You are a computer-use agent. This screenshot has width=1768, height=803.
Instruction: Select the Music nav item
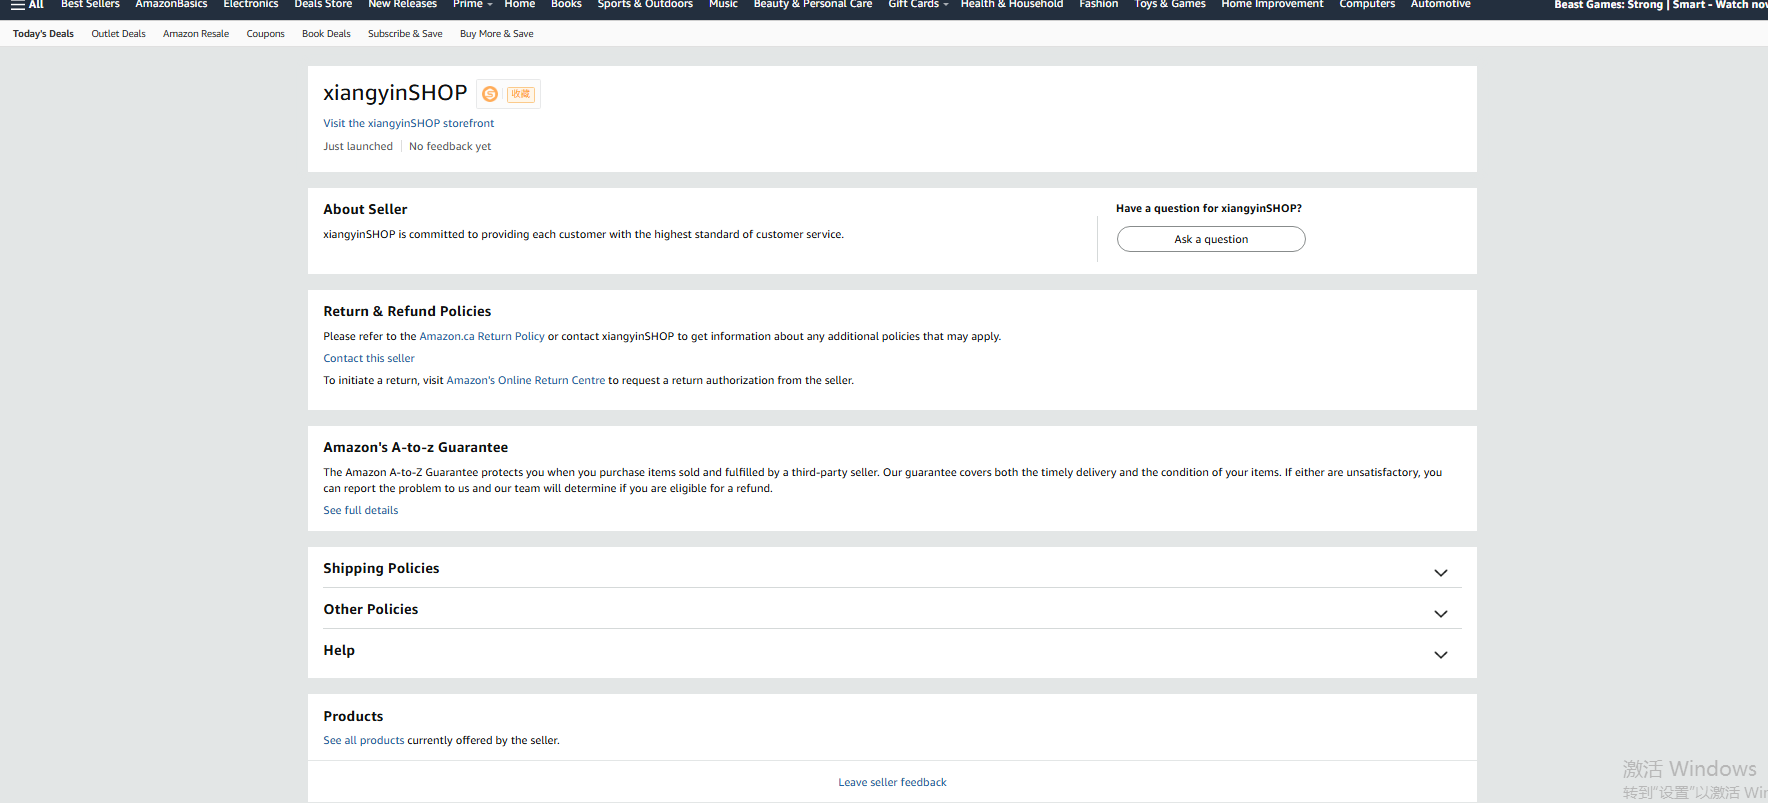point(723,5)
